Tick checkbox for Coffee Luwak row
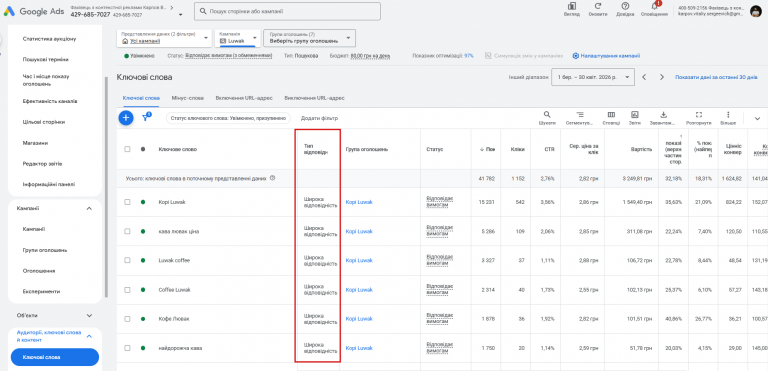This screenshot has height=371, width=768. [x=127, y=290]
